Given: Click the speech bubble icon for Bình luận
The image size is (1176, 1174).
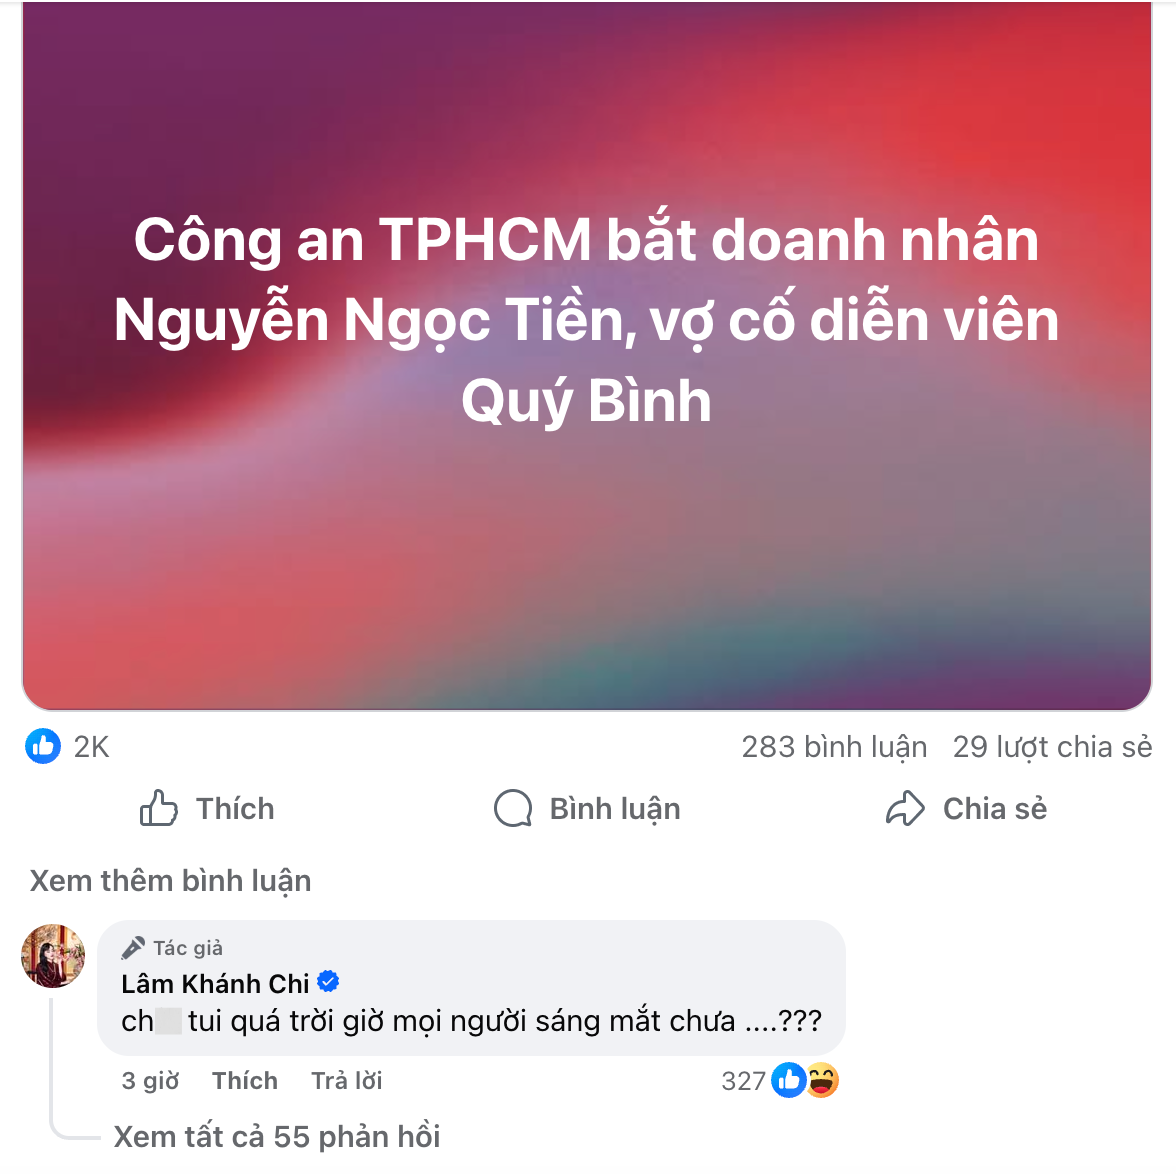Looking at the screenshot, I should click(x=513, y=809).
